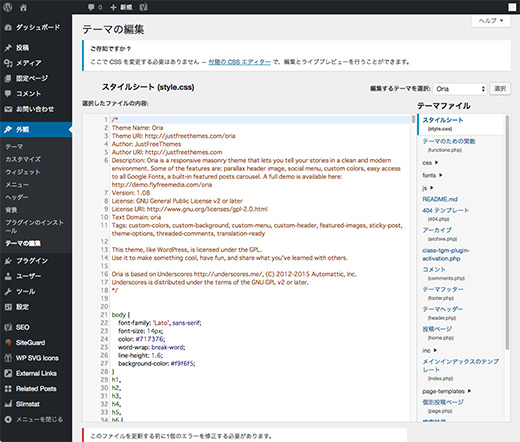
Task: Open the theme select dropdown showing Oria
Action: tap(460, 89)
